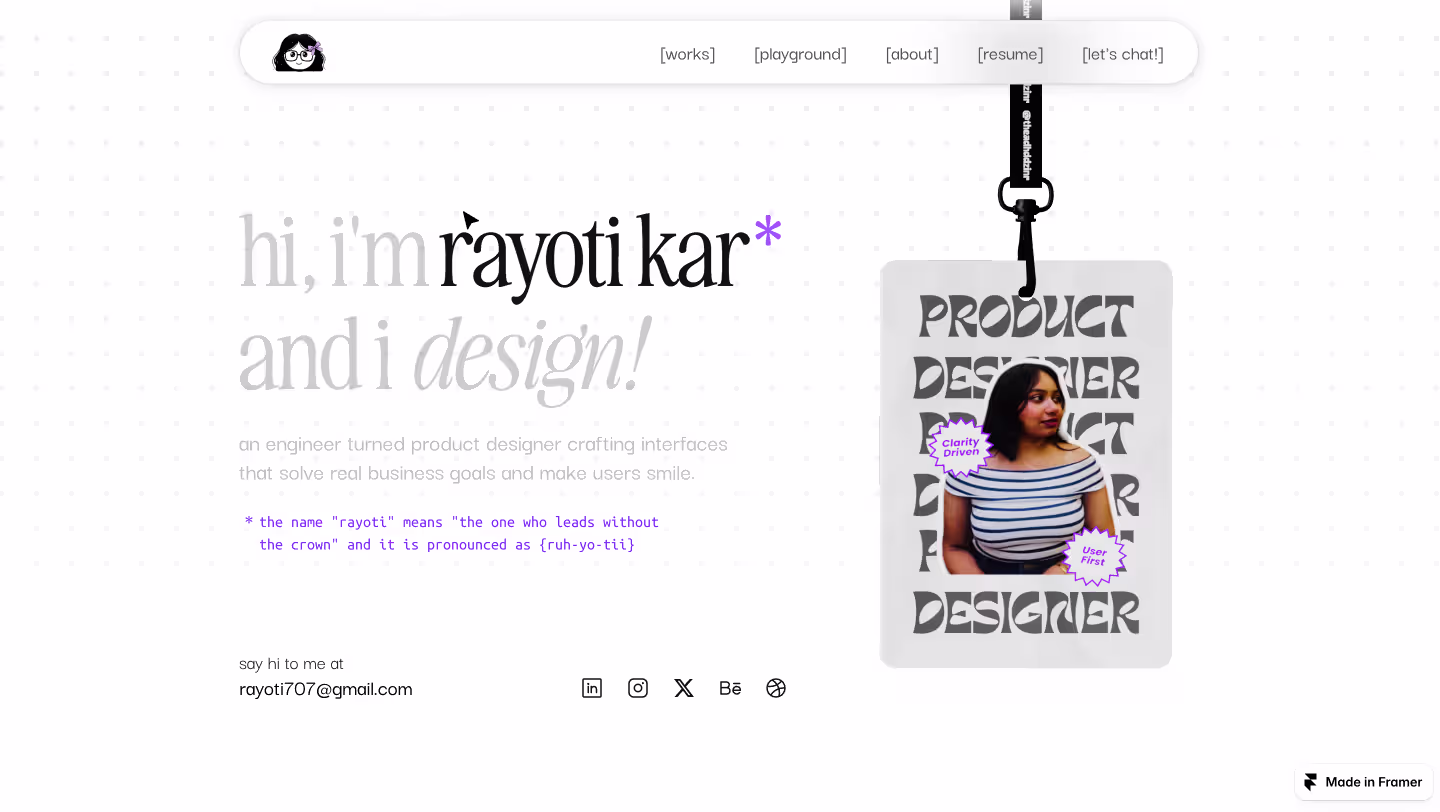1440x812 pixels.
Task: Click the cartoon avatar logo in the navbar
Action: click(299, 53)
